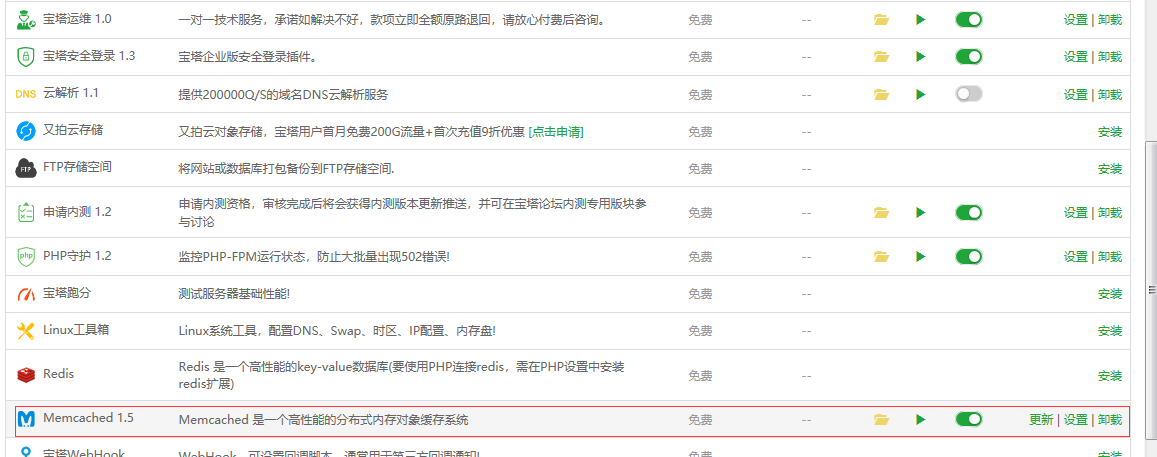
Task: Click the '云解析 1.1' plugin name
Action: (70, 93)
